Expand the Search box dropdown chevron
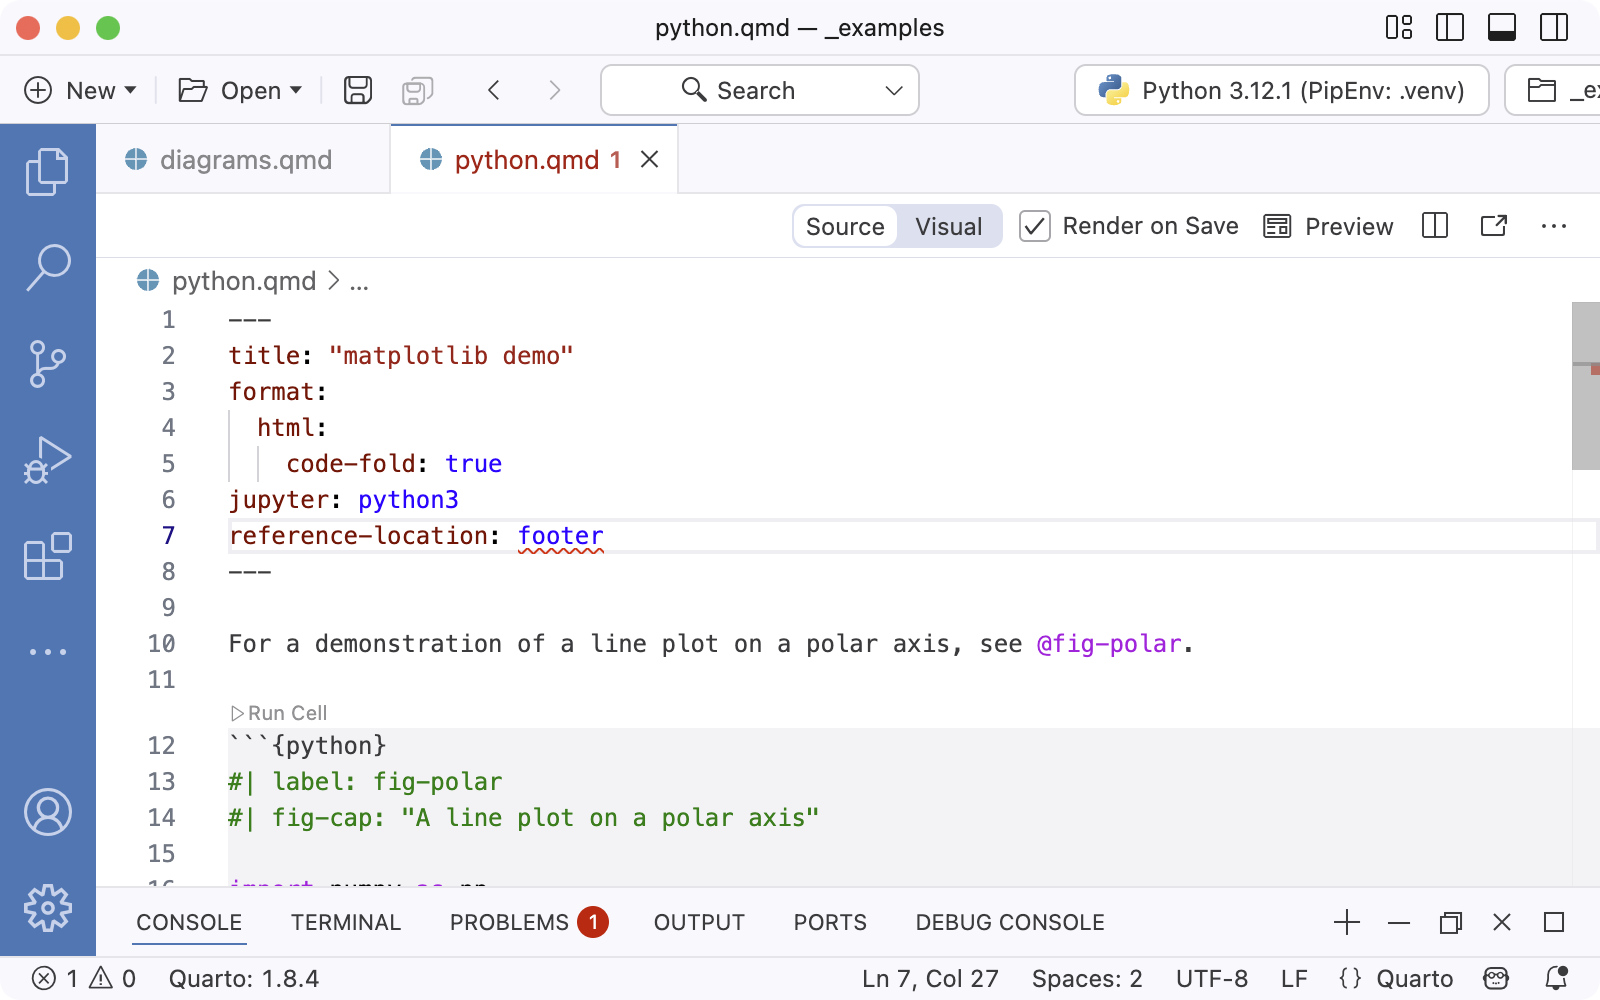 [x=893, y=90]
